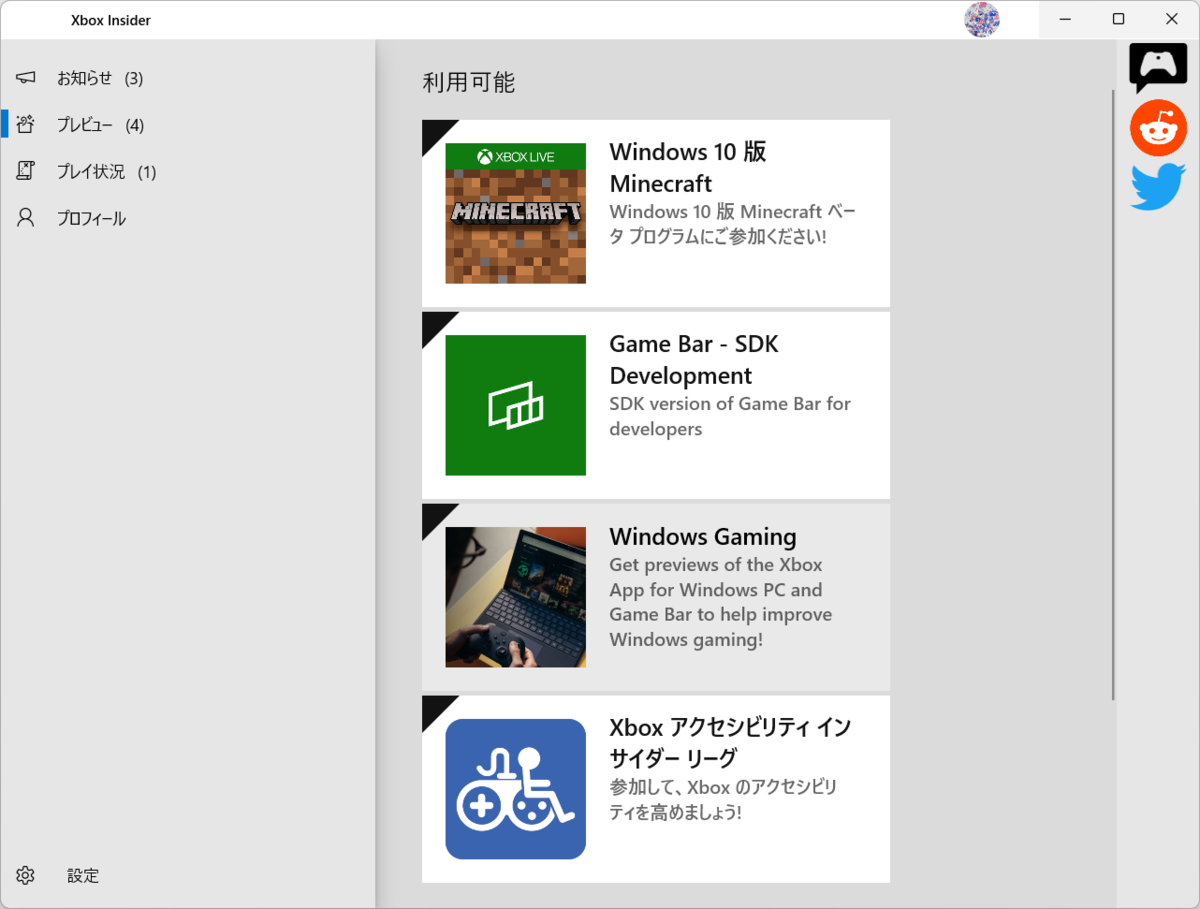Image resolution: width=1200 pixels, height=909 pixels.
Task: Open the Xbox feedback controller icon
Action: pyautogui.click(x=1158, y=68)
